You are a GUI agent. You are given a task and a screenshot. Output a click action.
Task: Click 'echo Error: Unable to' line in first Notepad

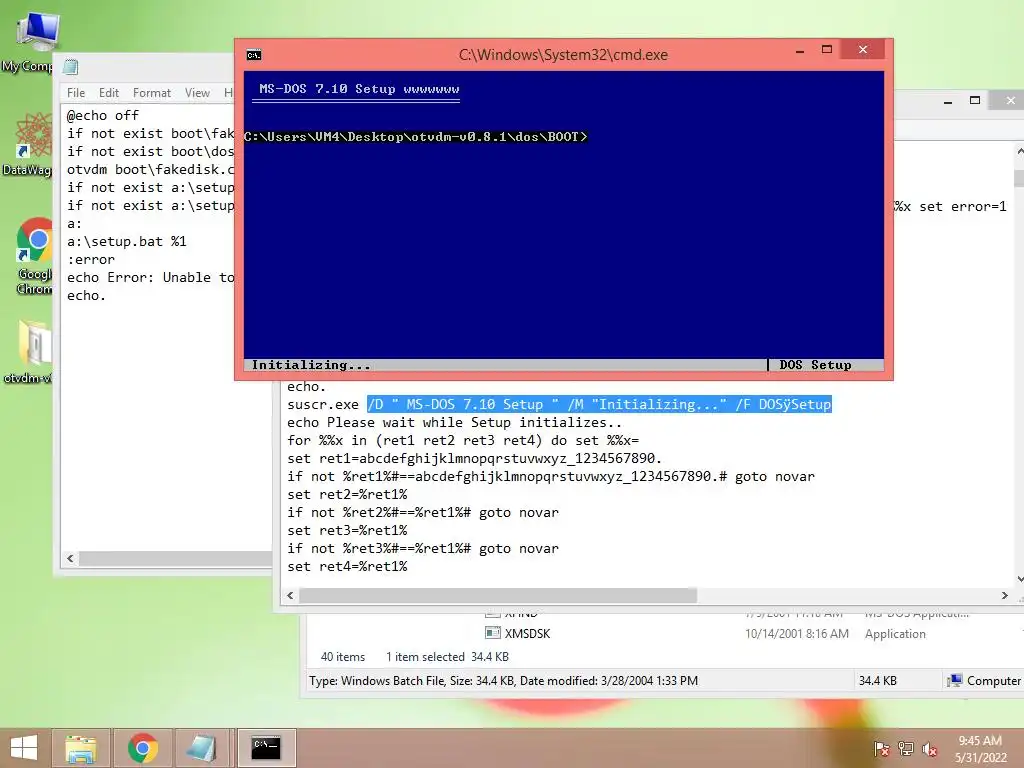(x=151, y=278)
